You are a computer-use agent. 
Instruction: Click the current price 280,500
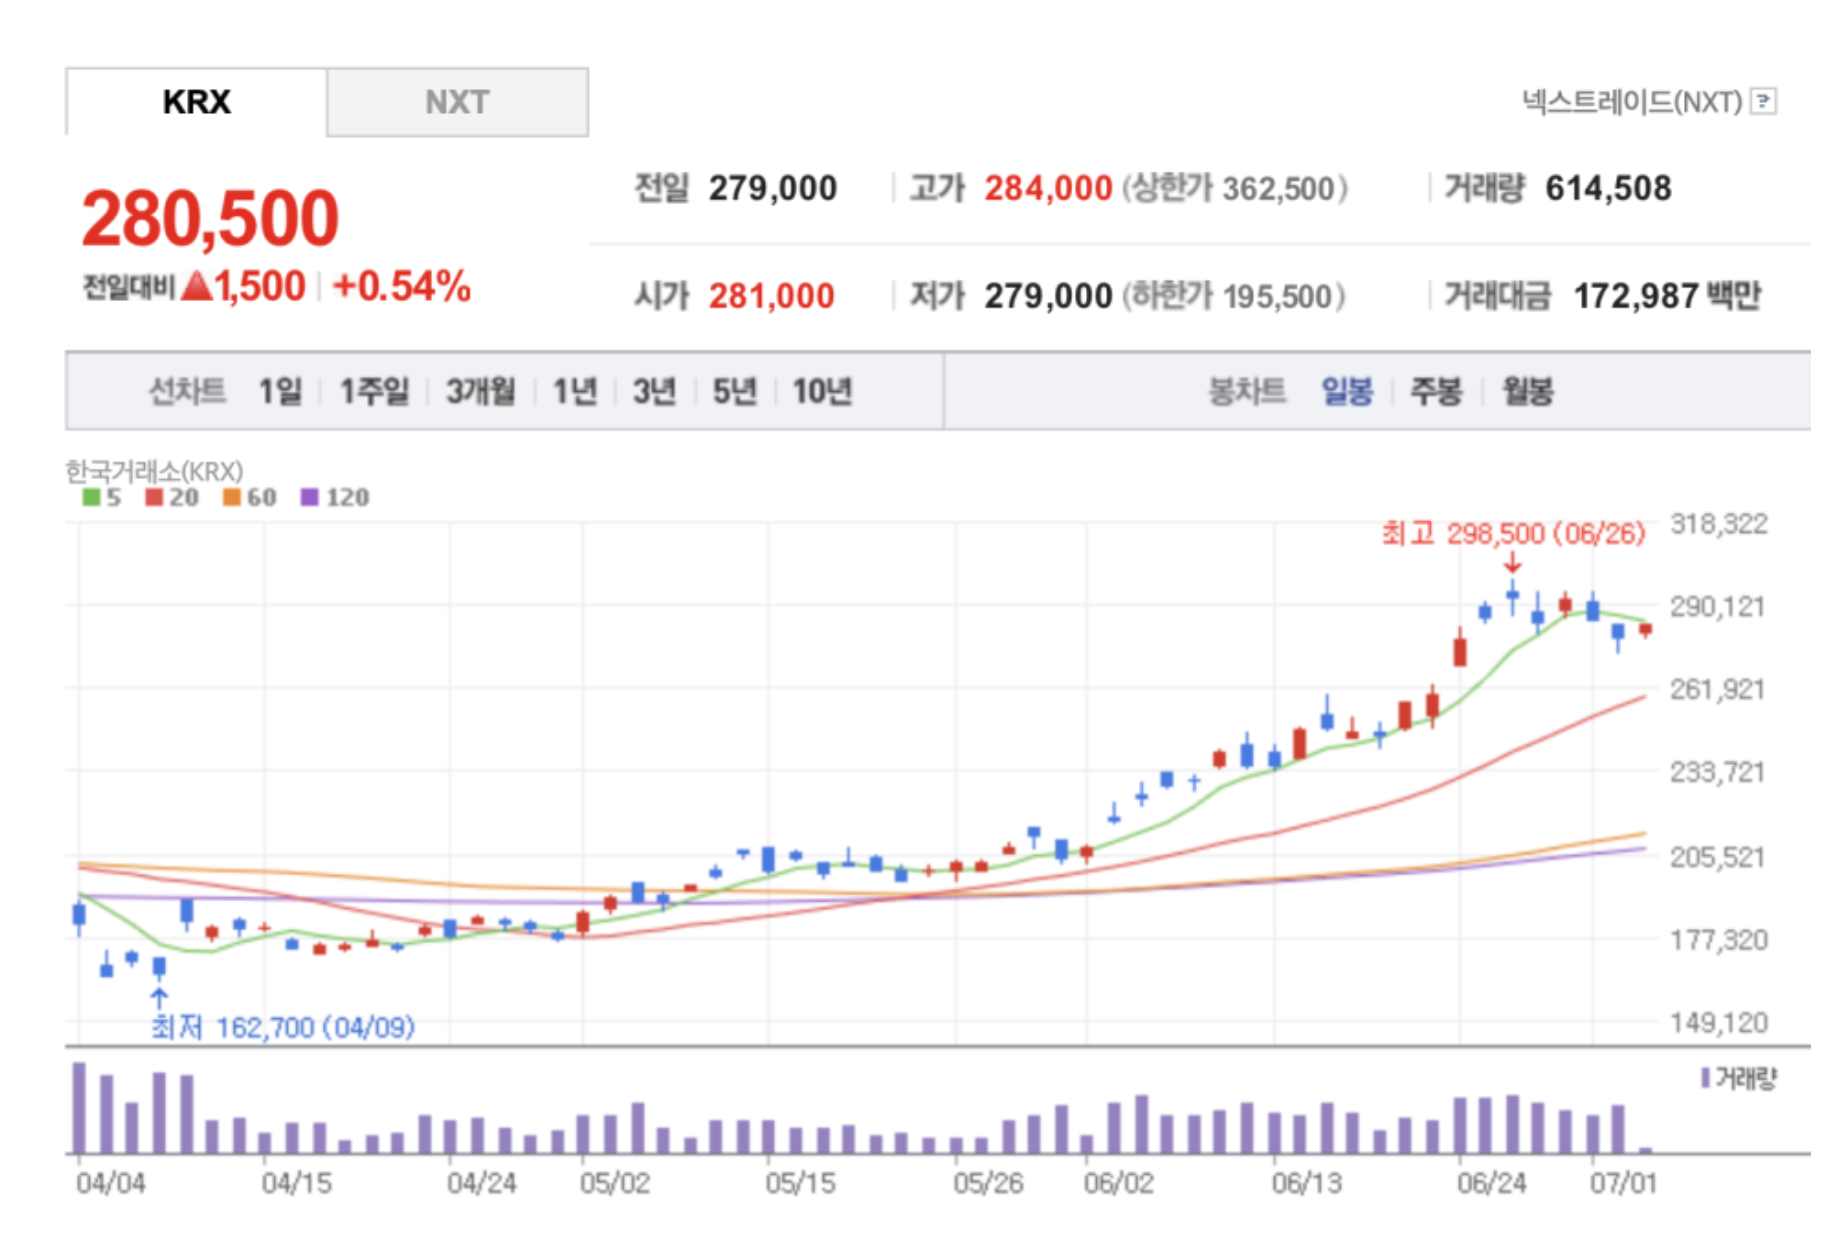click(211, 218)
